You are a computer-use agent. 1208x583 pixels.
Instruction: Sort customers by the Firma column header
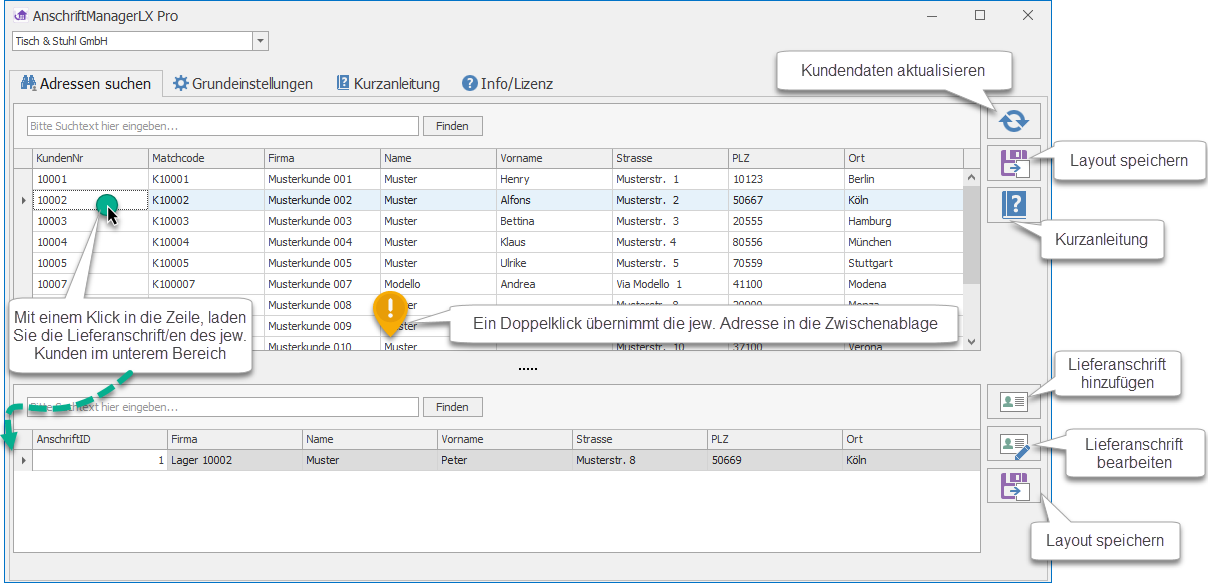pyautogui.click(x=322, y=158)
